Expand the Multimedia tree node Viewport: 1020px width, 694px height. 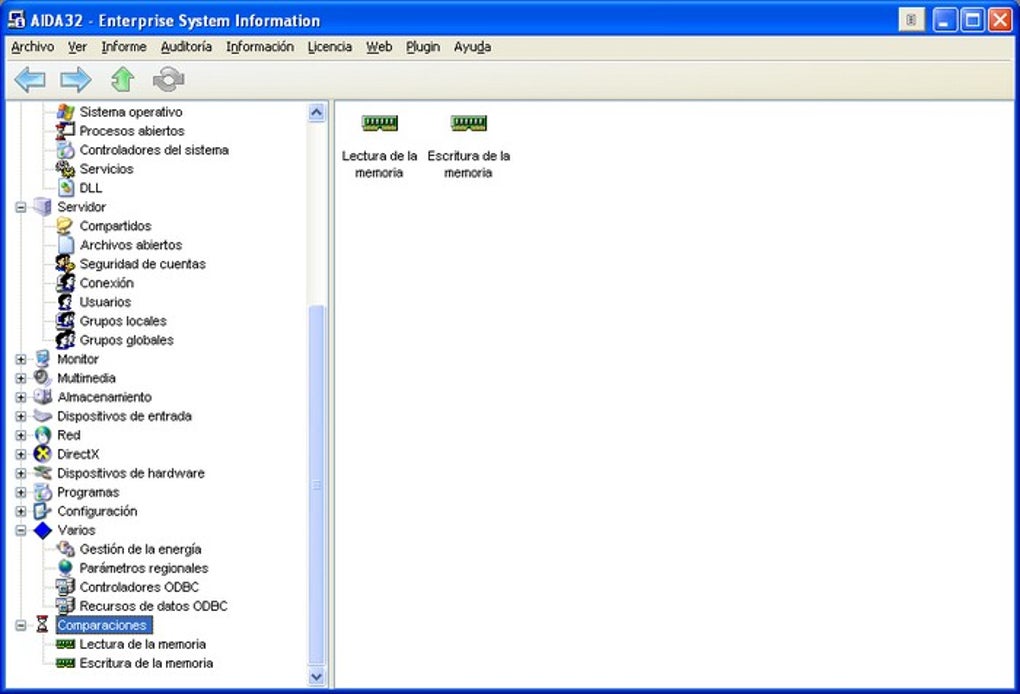[x=21, y=378]
